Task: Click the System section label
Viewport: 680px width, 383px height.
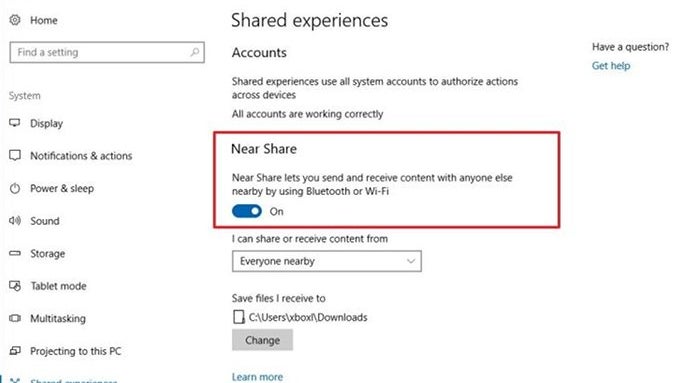Action: tap(25, 96)
